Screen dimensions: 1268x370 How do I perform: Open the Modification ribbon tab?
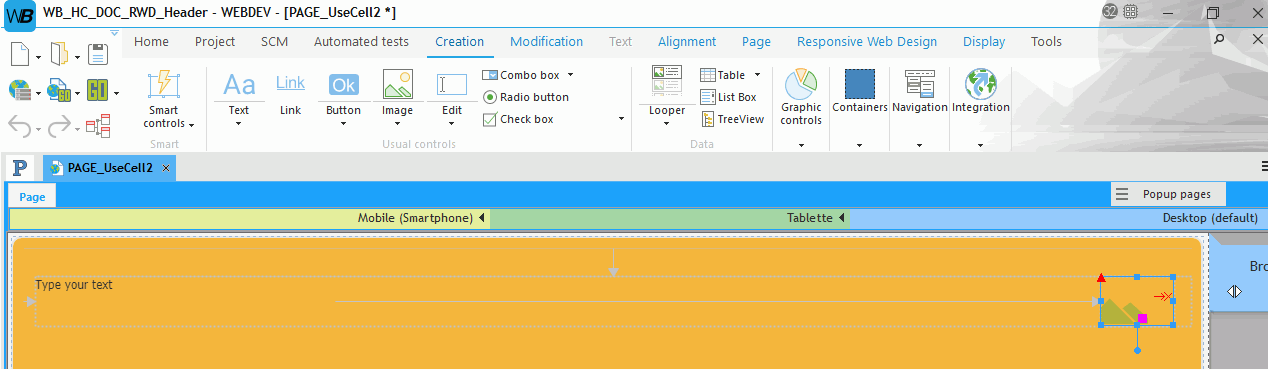[546, 42]
